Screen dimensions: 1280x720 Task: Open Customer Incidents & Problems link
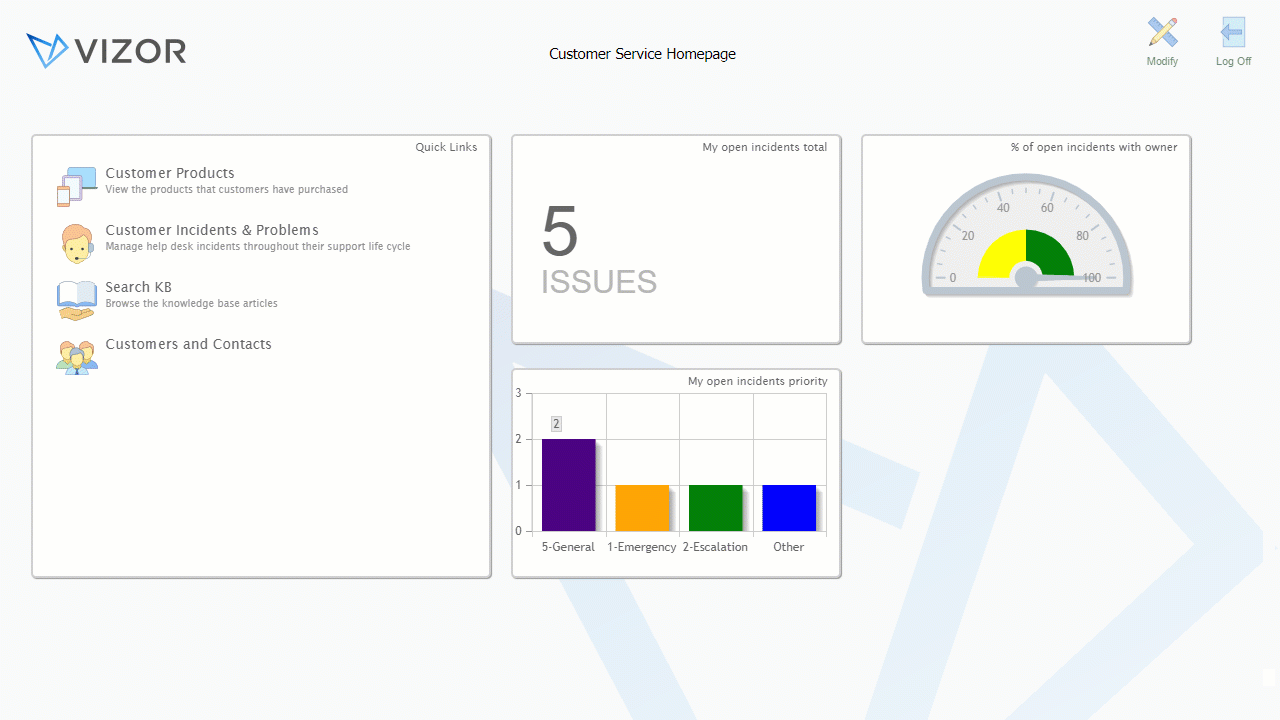pos(212,230)
